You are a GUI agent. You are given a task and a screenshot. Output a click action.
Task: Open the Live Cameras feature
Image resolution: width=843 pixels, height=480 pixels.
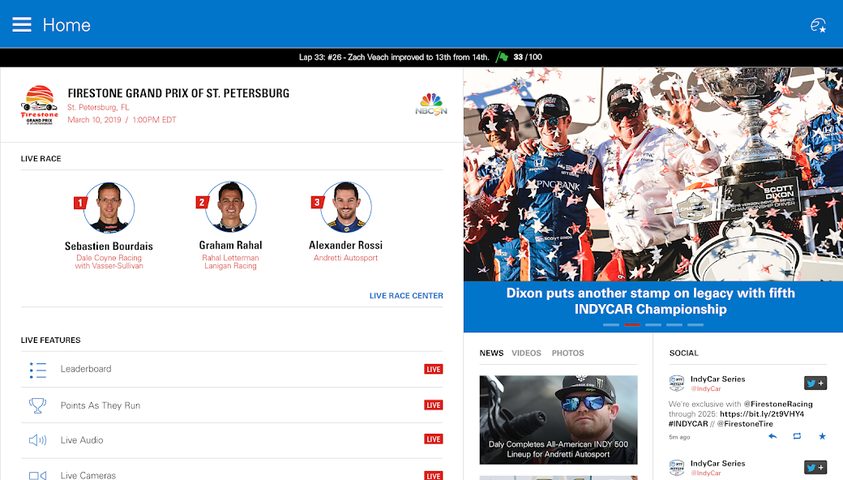pos(232,470)
